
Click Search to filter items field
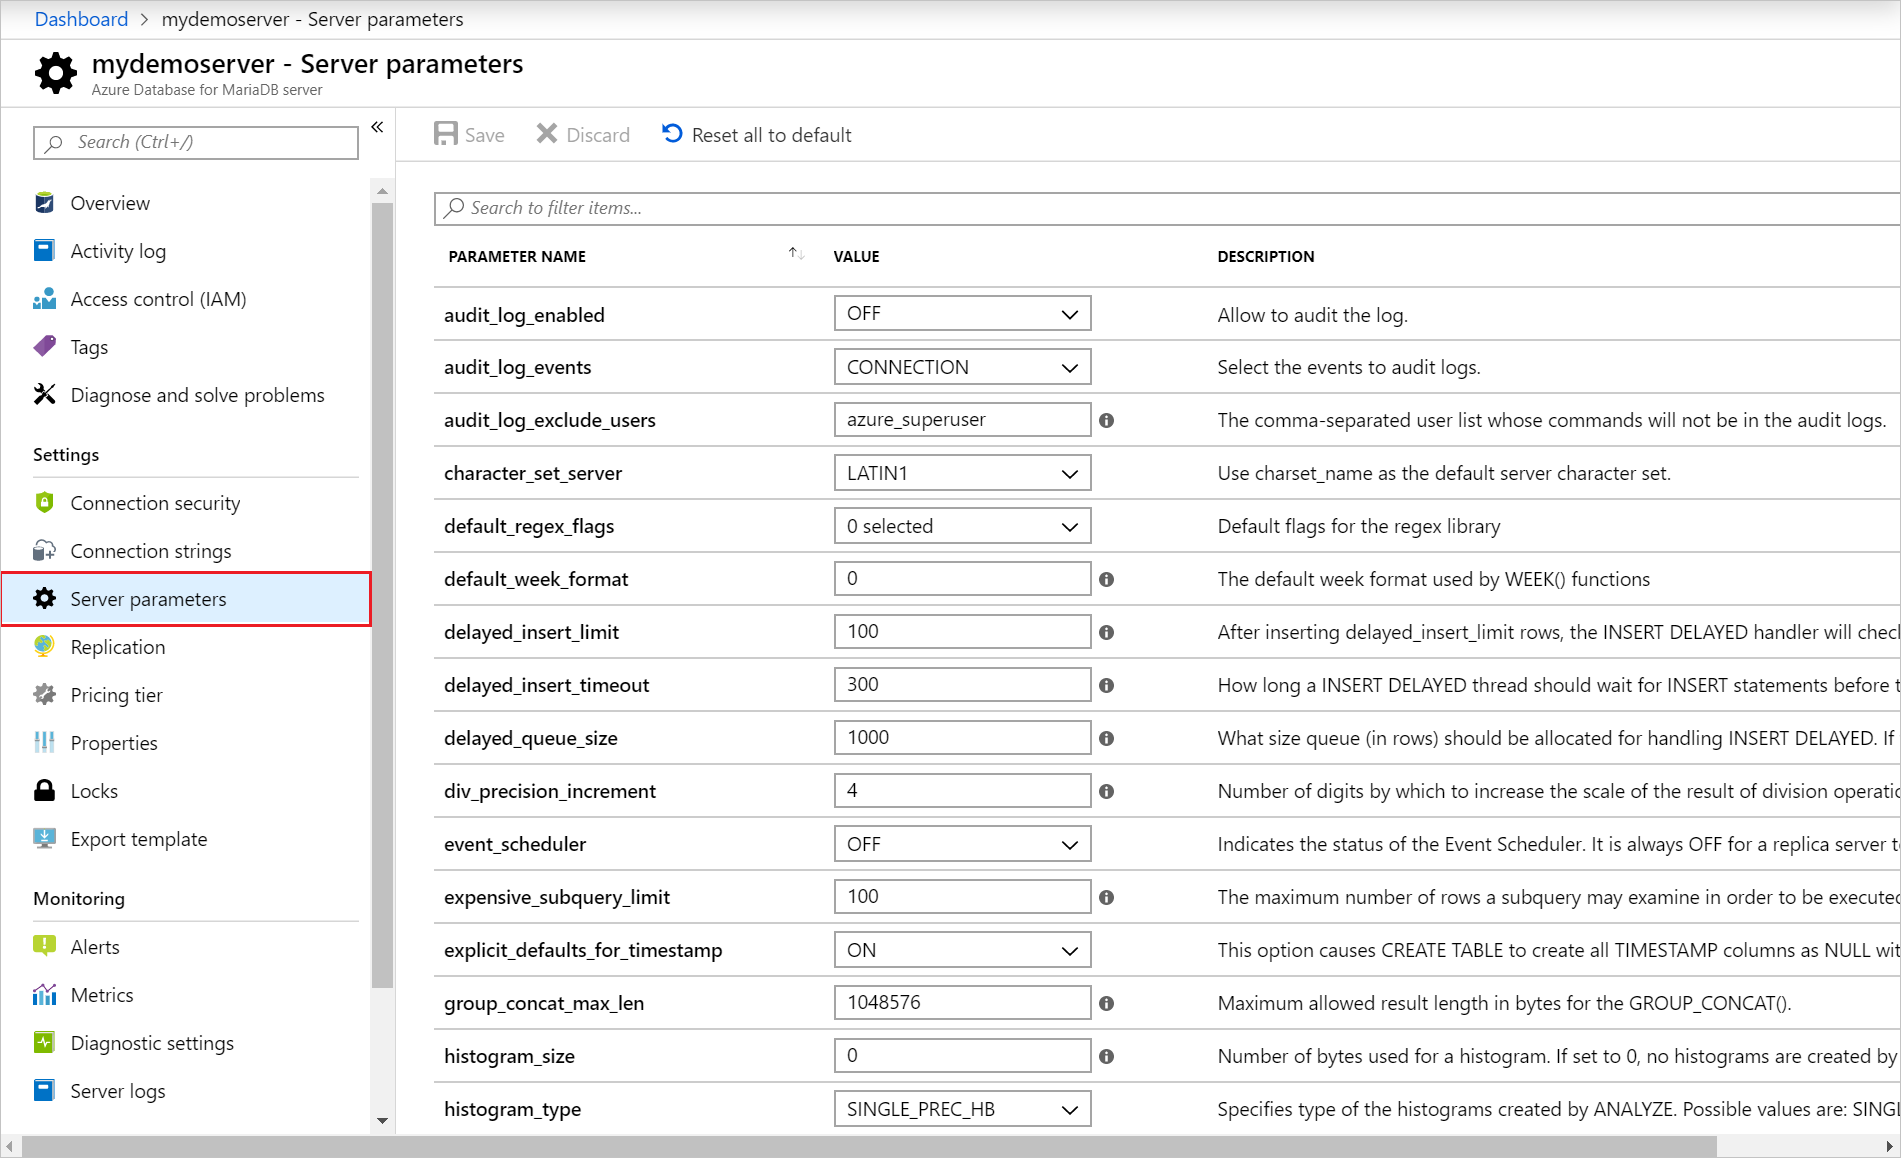[1167, 208]
